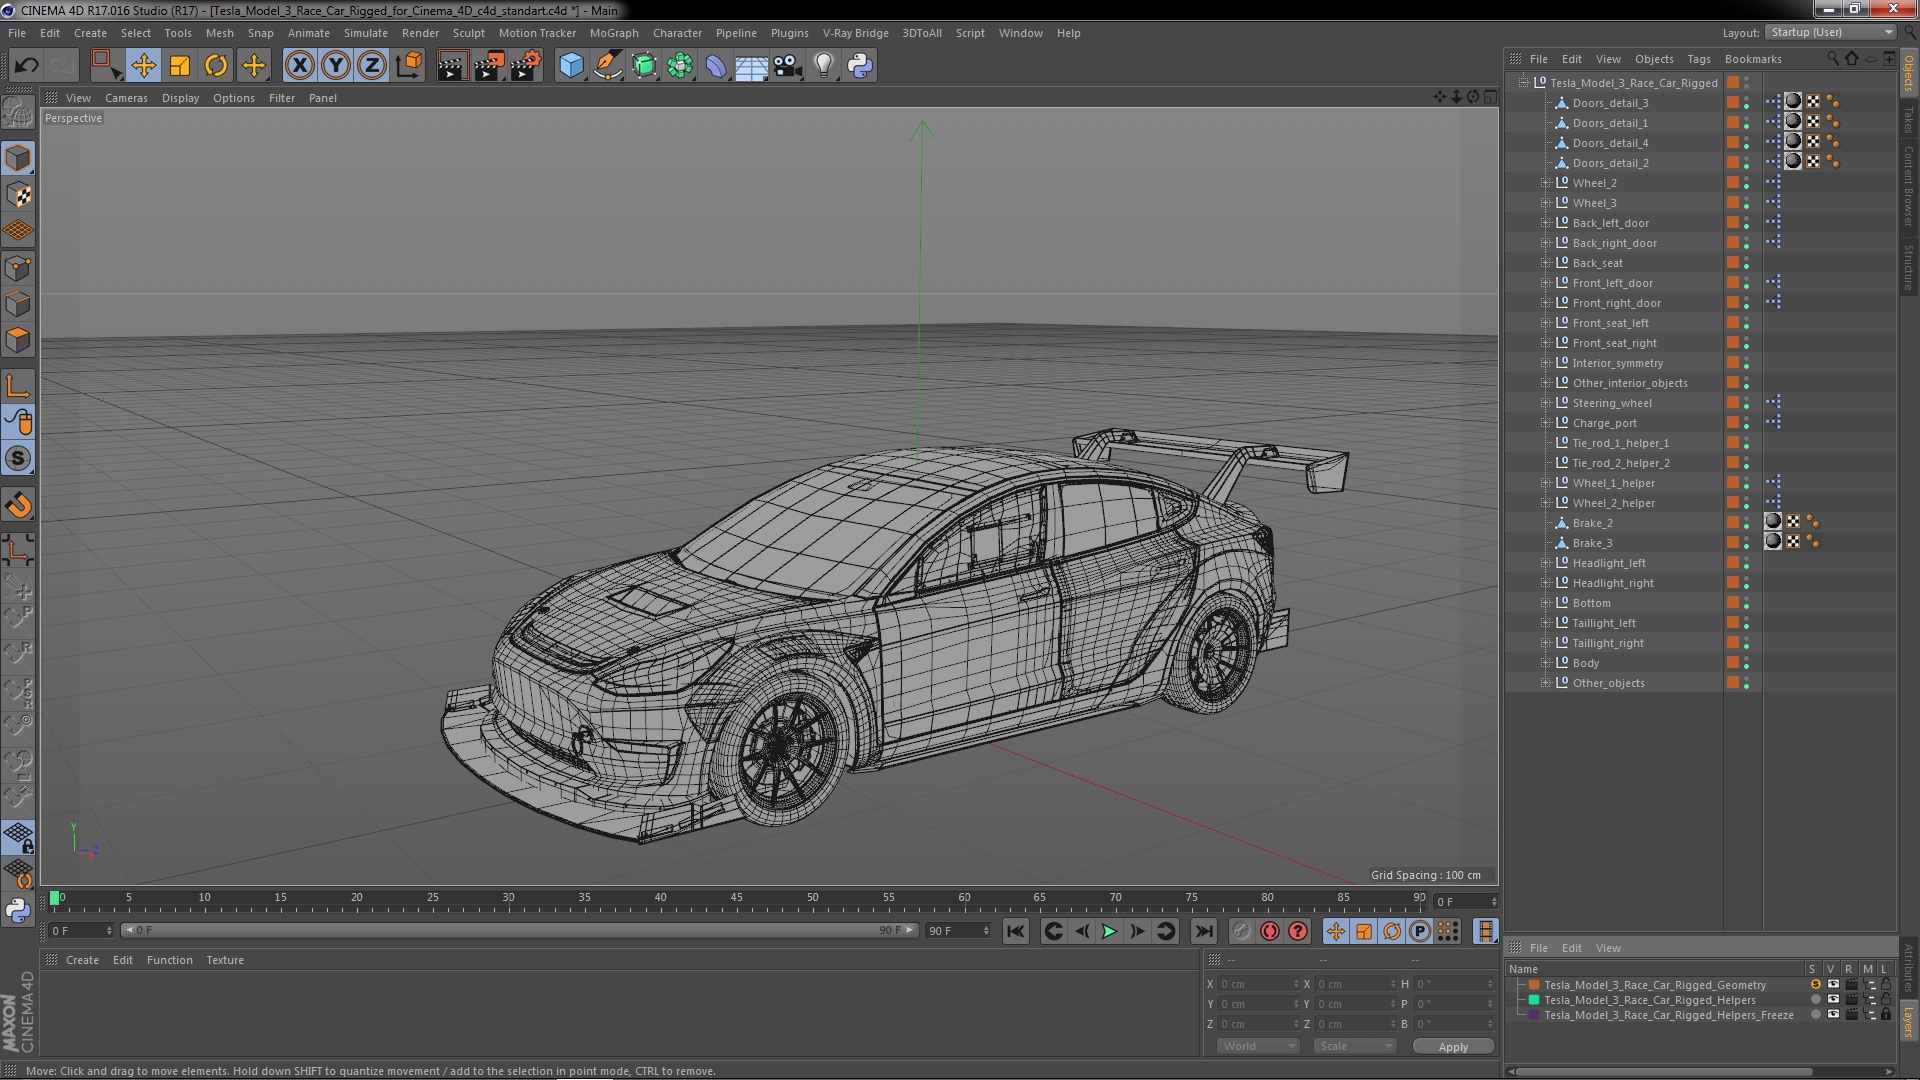Toggle X axis lock
1920x1080 pixels.
(x=299, y=66)
